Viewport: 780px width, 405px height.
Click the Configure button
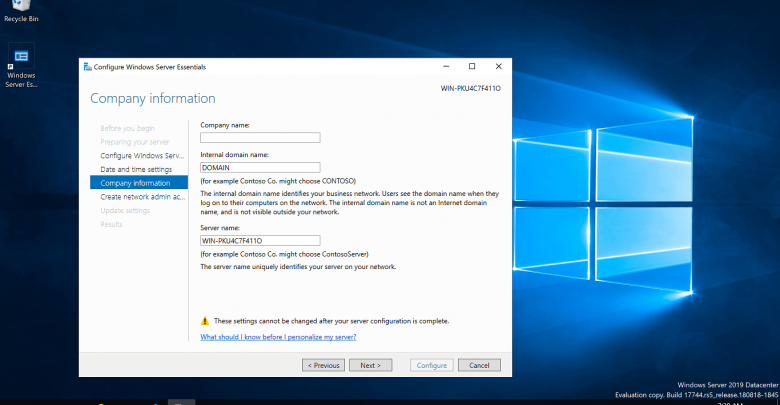click(x=432, y=365)
